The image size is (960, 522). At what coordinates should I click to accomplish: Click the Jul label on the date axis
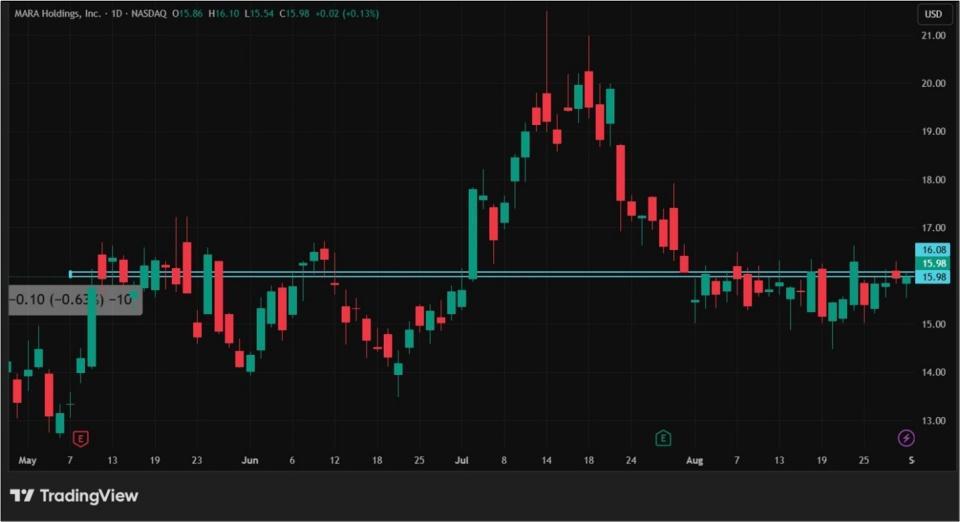(x=462, y=461)
